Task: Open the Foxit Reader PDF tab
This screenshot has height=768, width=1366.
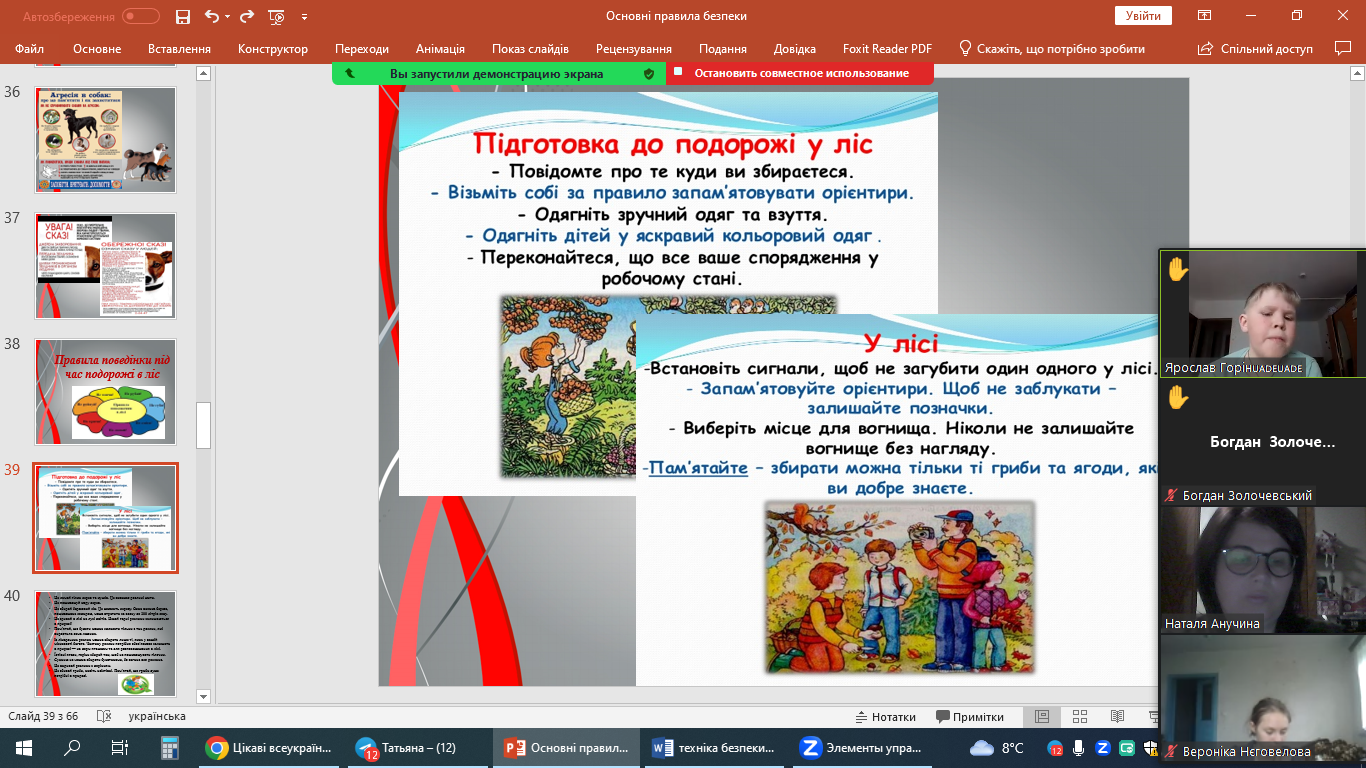Action: pos(889,49)
